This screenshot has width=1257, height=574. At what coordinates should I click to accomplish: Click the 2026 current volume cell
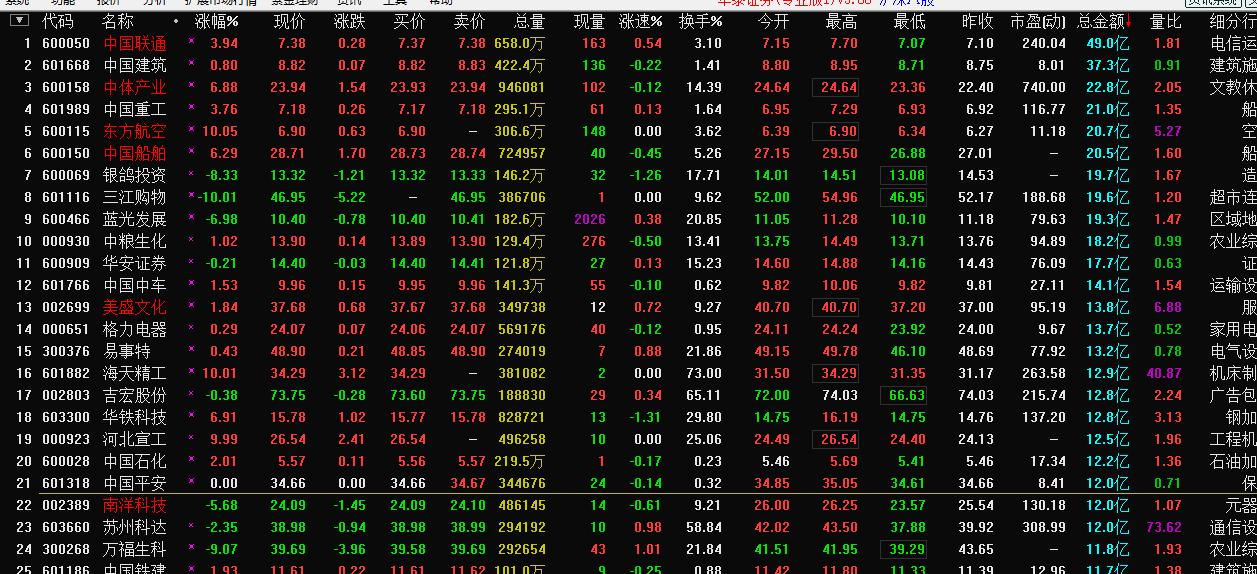click(590, 219)
